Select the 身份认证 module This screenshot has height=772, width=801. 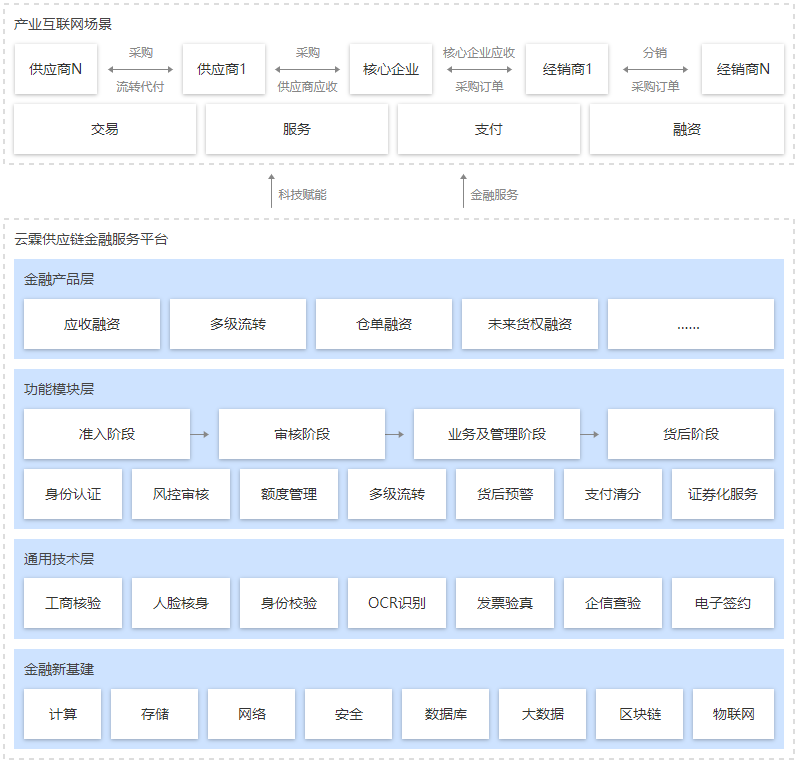[73, 494]
